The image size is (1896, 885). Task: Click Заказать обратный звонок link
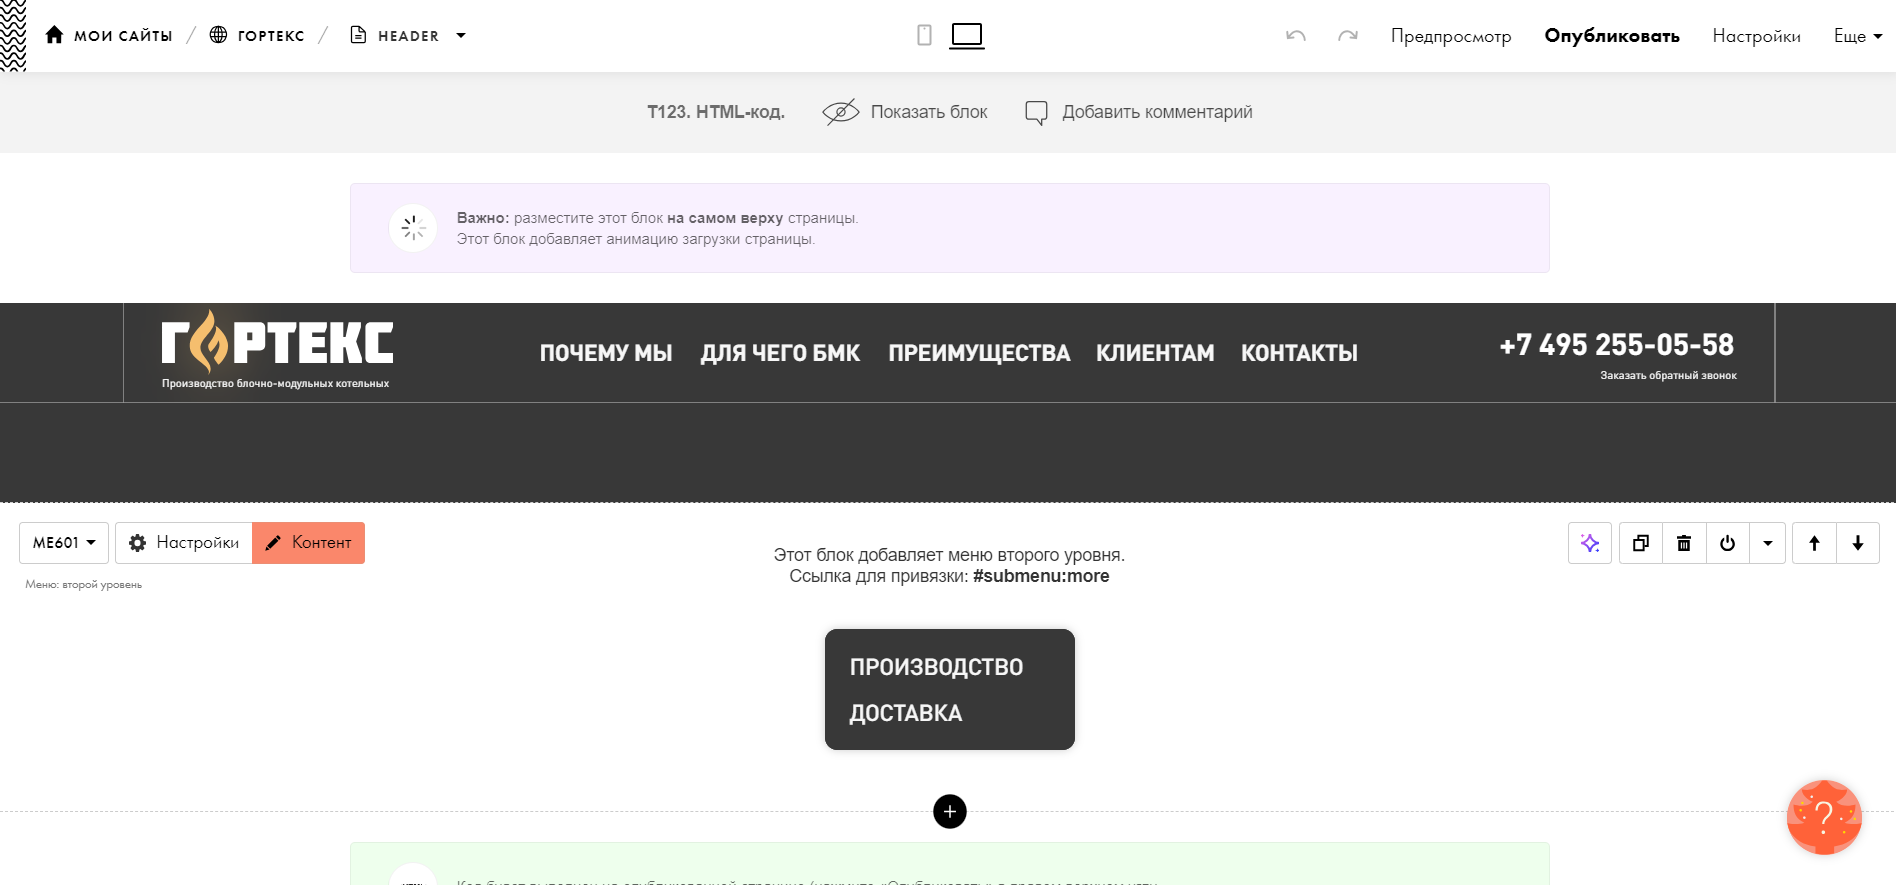[1668, 376]
